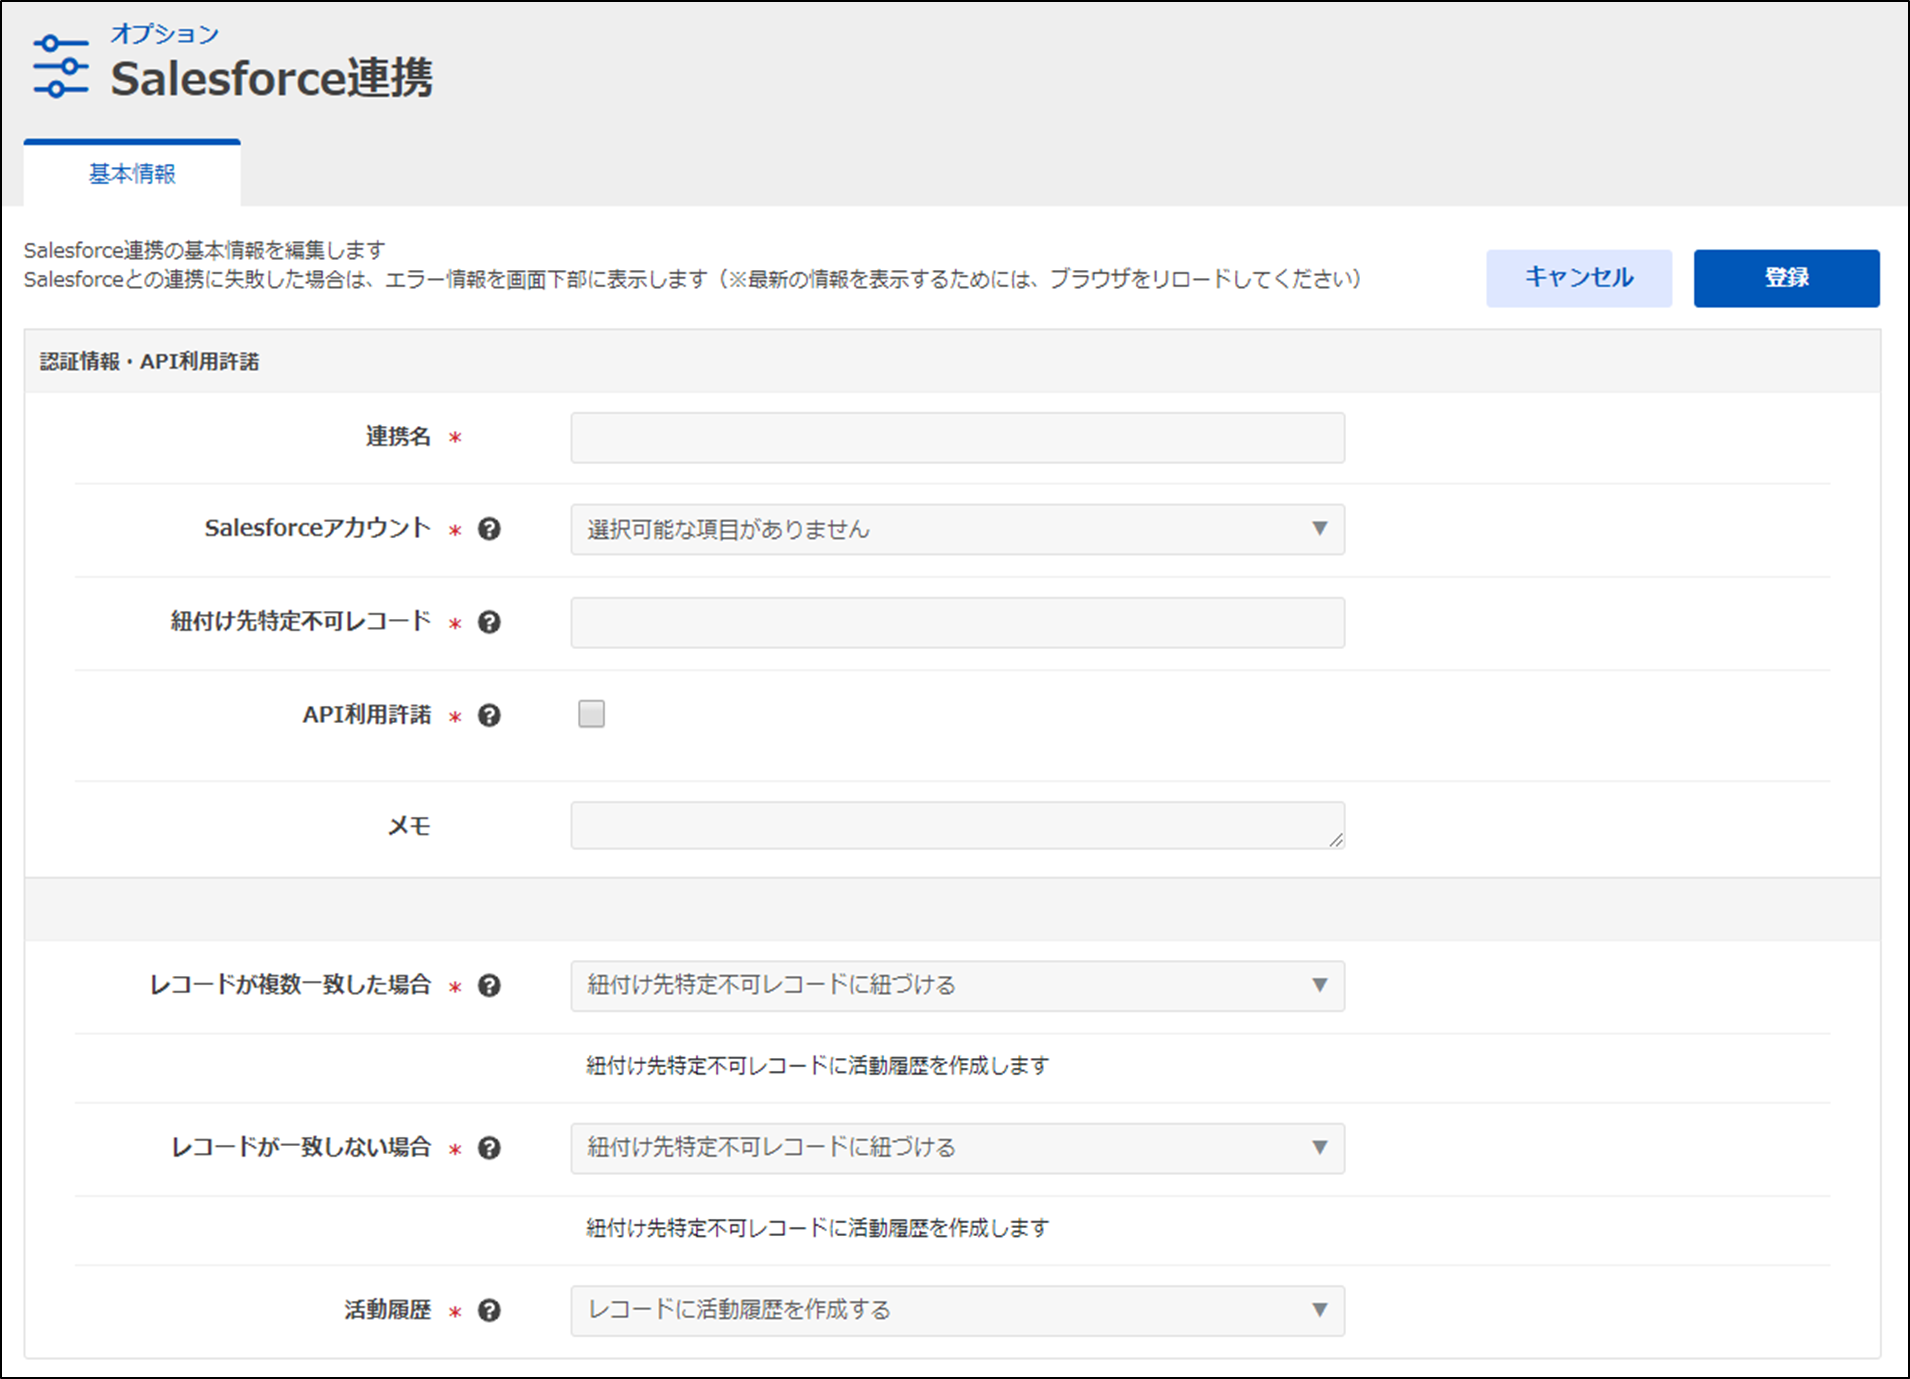Click the 登録 button
Screen dimensions: 1910x1379
1786,278
